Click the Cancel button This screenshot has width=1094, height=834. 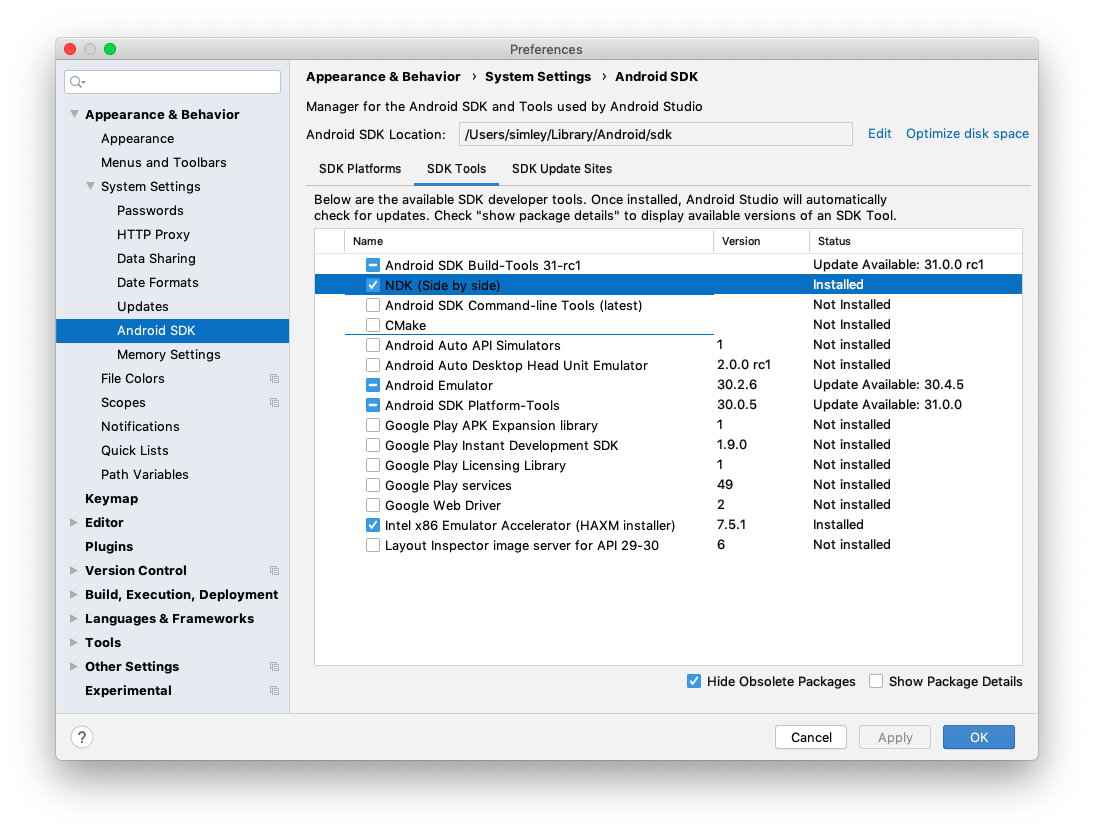811,737
